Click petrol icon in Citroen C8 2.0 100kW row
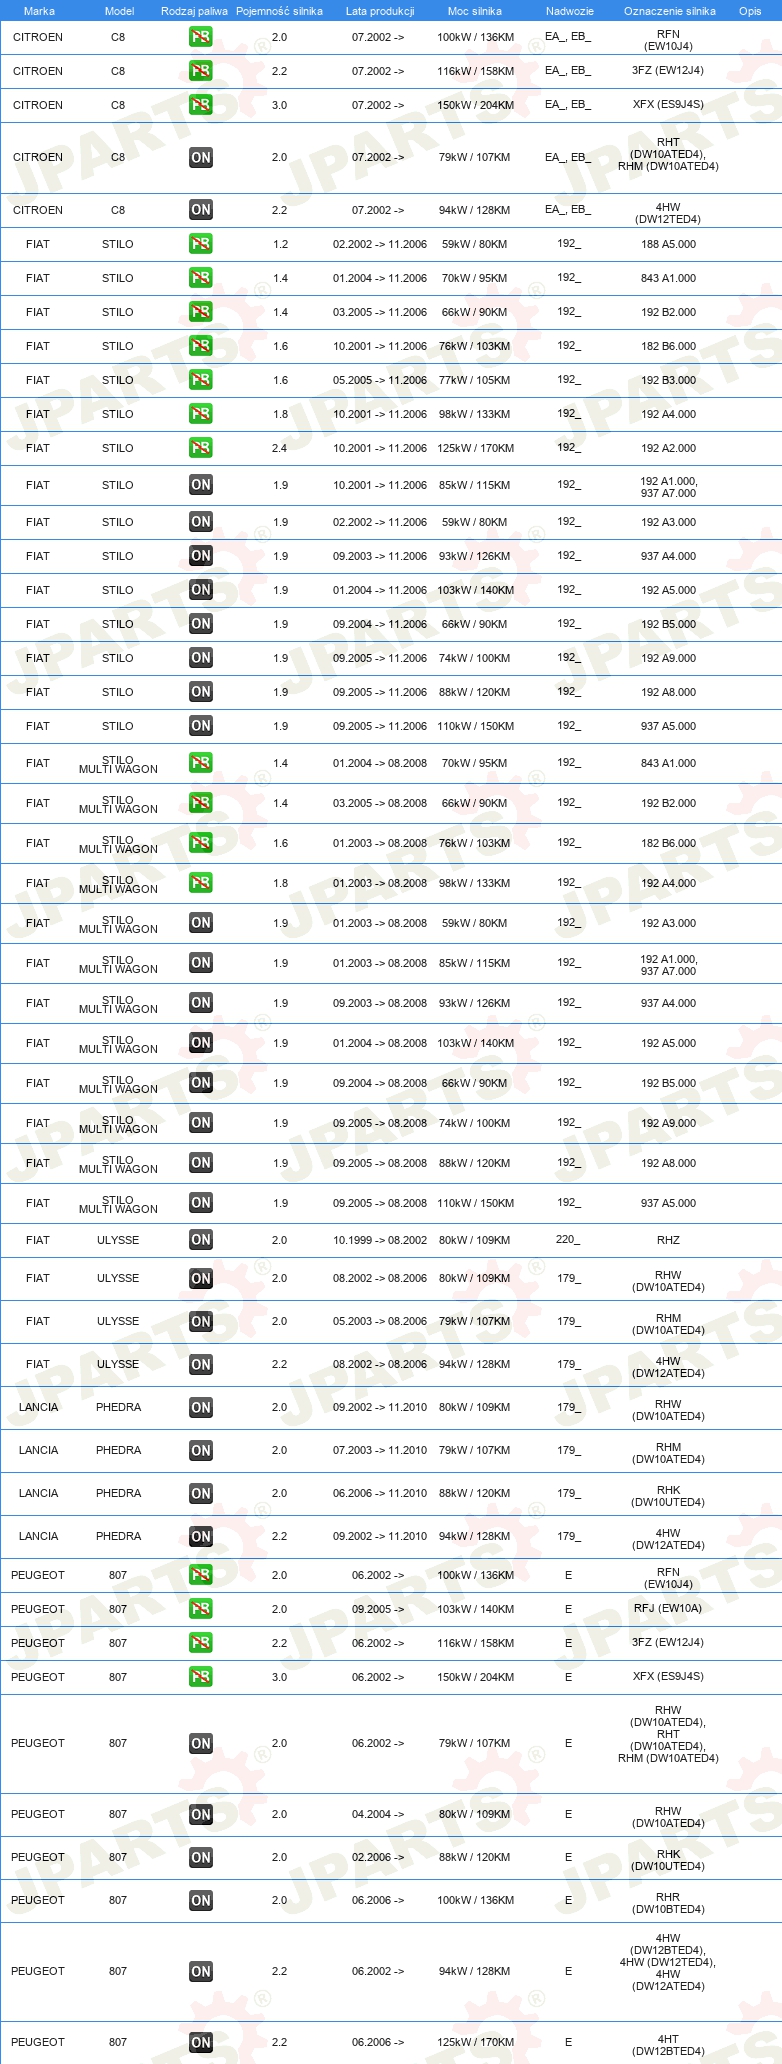Image resolution: width=782 pixels, height=2064 pixels. 200,37
